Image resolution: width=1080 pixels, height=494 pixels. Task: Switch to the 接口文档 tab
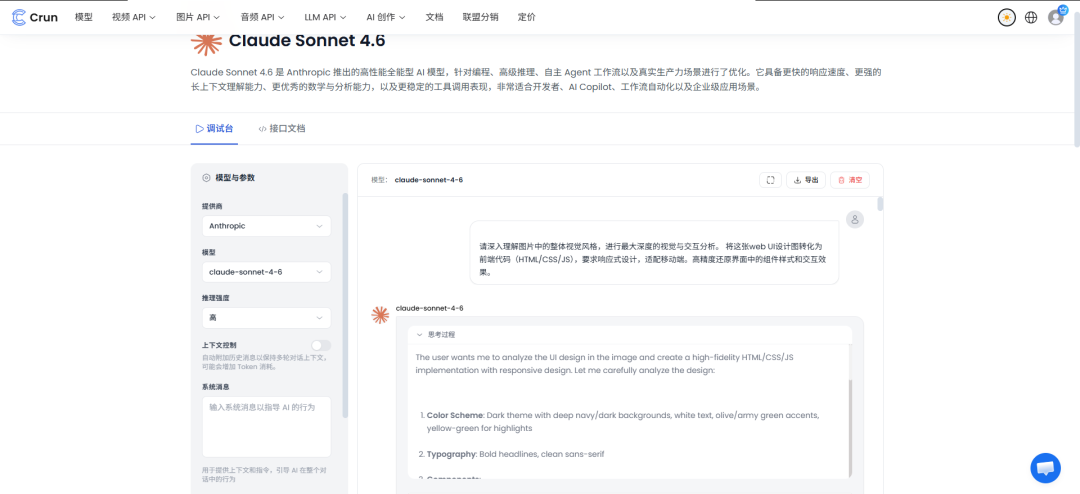[x=282, y=129]
